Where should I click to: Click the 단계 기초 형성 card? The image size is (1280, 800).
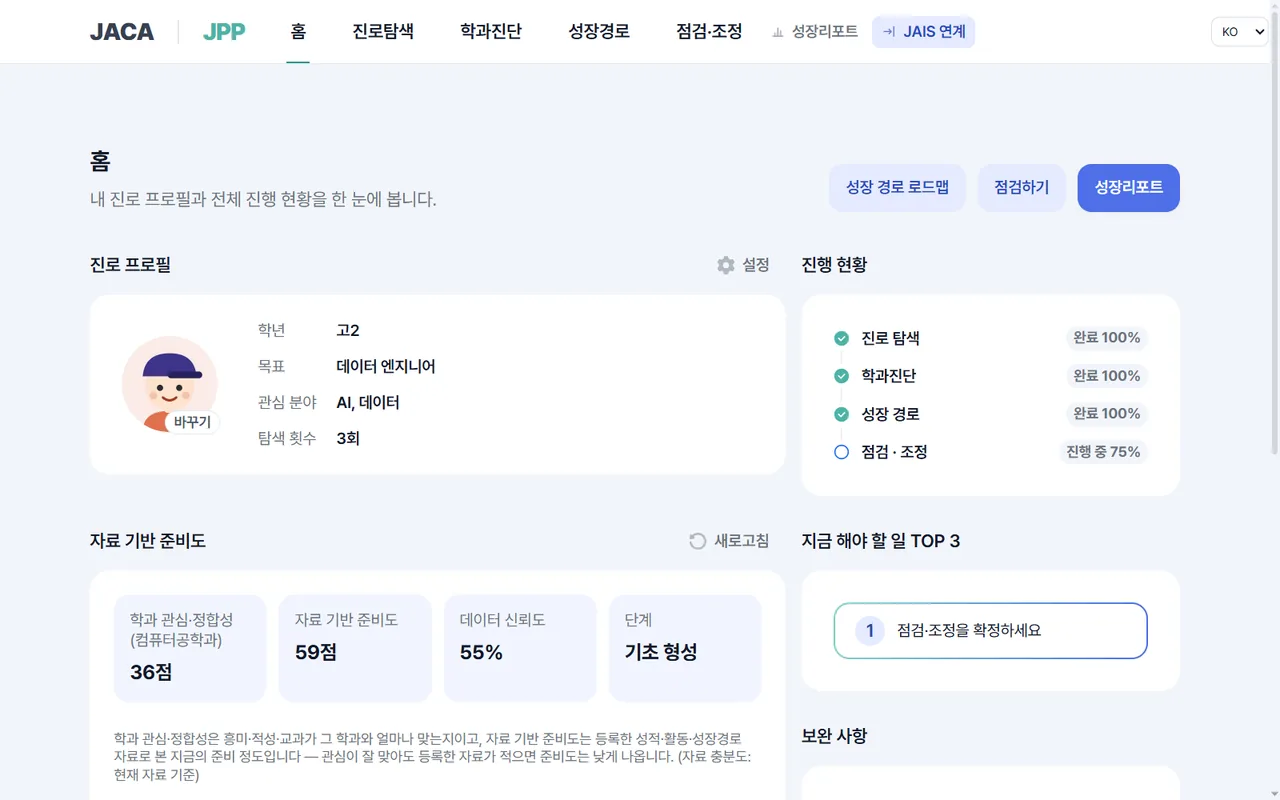[x=685, y=649]
